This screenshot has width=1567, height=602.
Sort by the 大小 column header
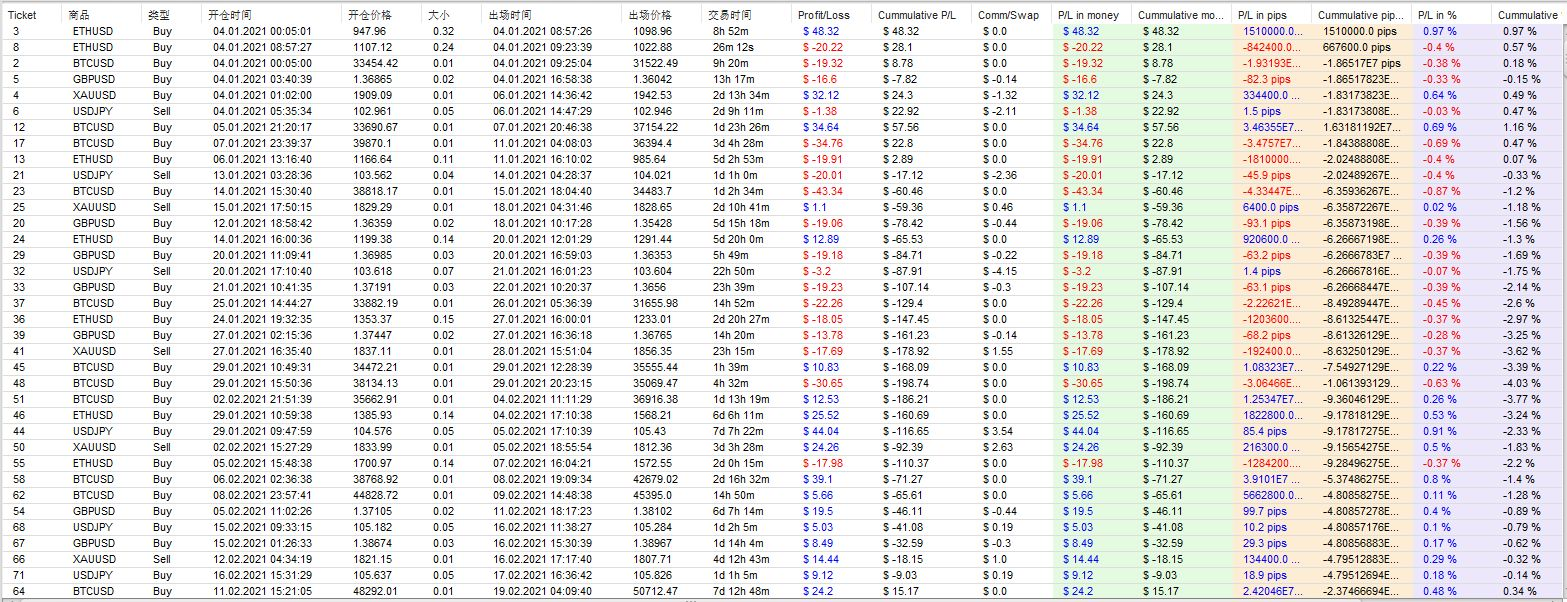click(x=439, y=16)
